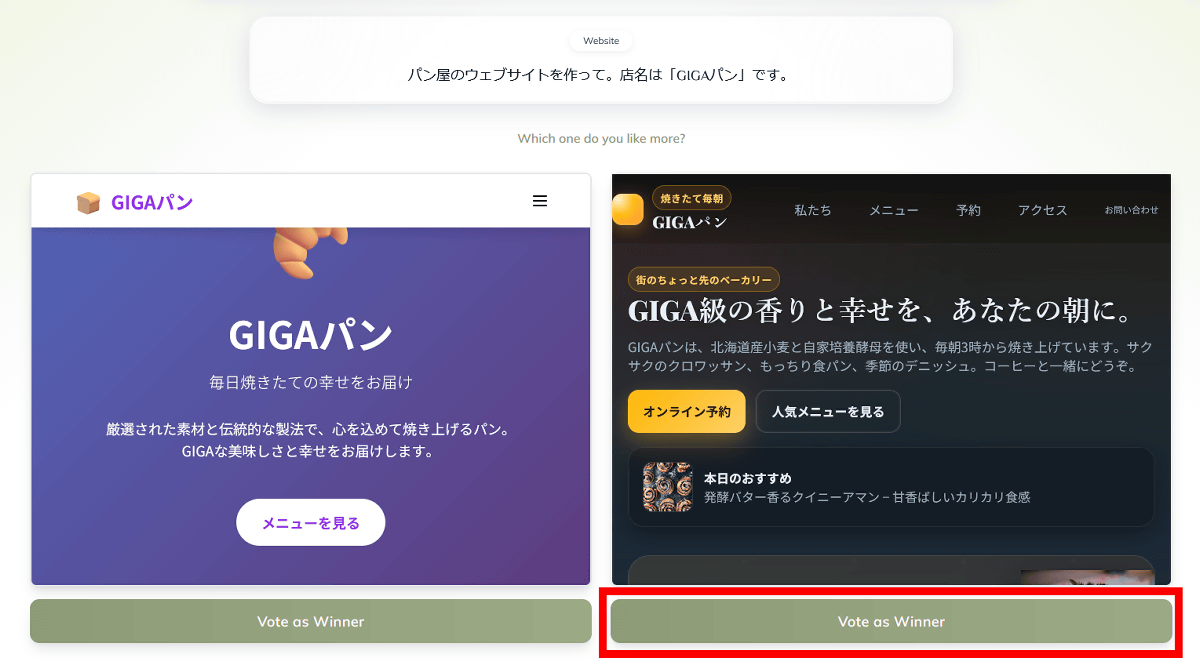
Task: Click the GIGAパン logo text in right preview
Action: click(x=690, y=222)
